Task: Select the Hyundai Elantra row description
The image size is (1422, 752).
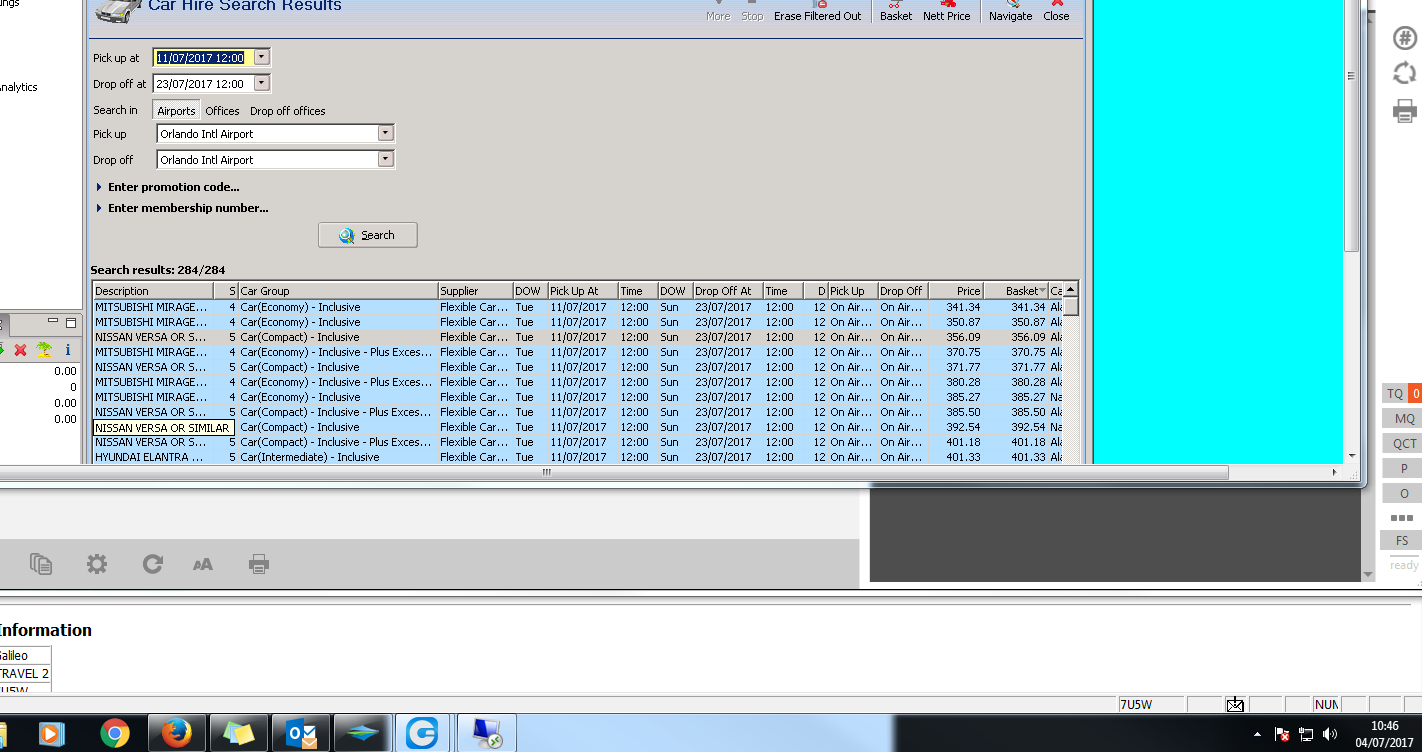Action: pyautogui.click(x=153, y=457)
